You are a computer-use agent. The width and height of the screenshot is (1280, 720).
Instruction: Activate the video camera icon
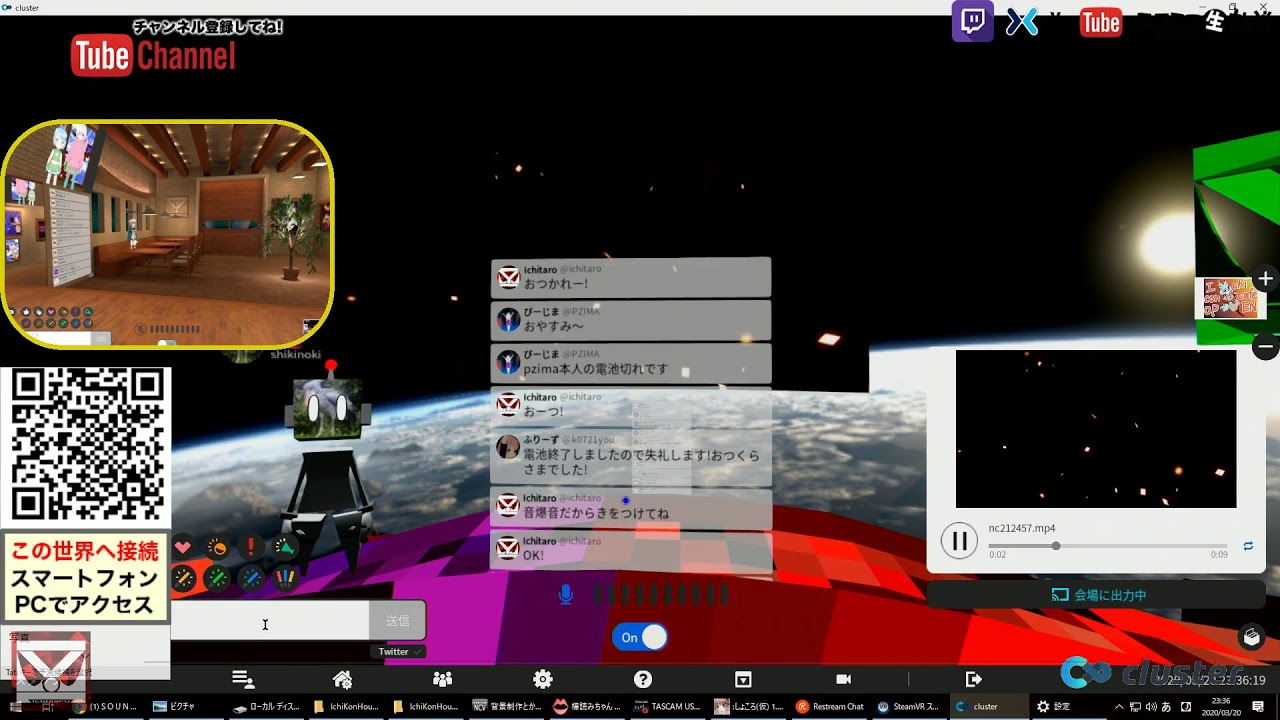[843, 679]
